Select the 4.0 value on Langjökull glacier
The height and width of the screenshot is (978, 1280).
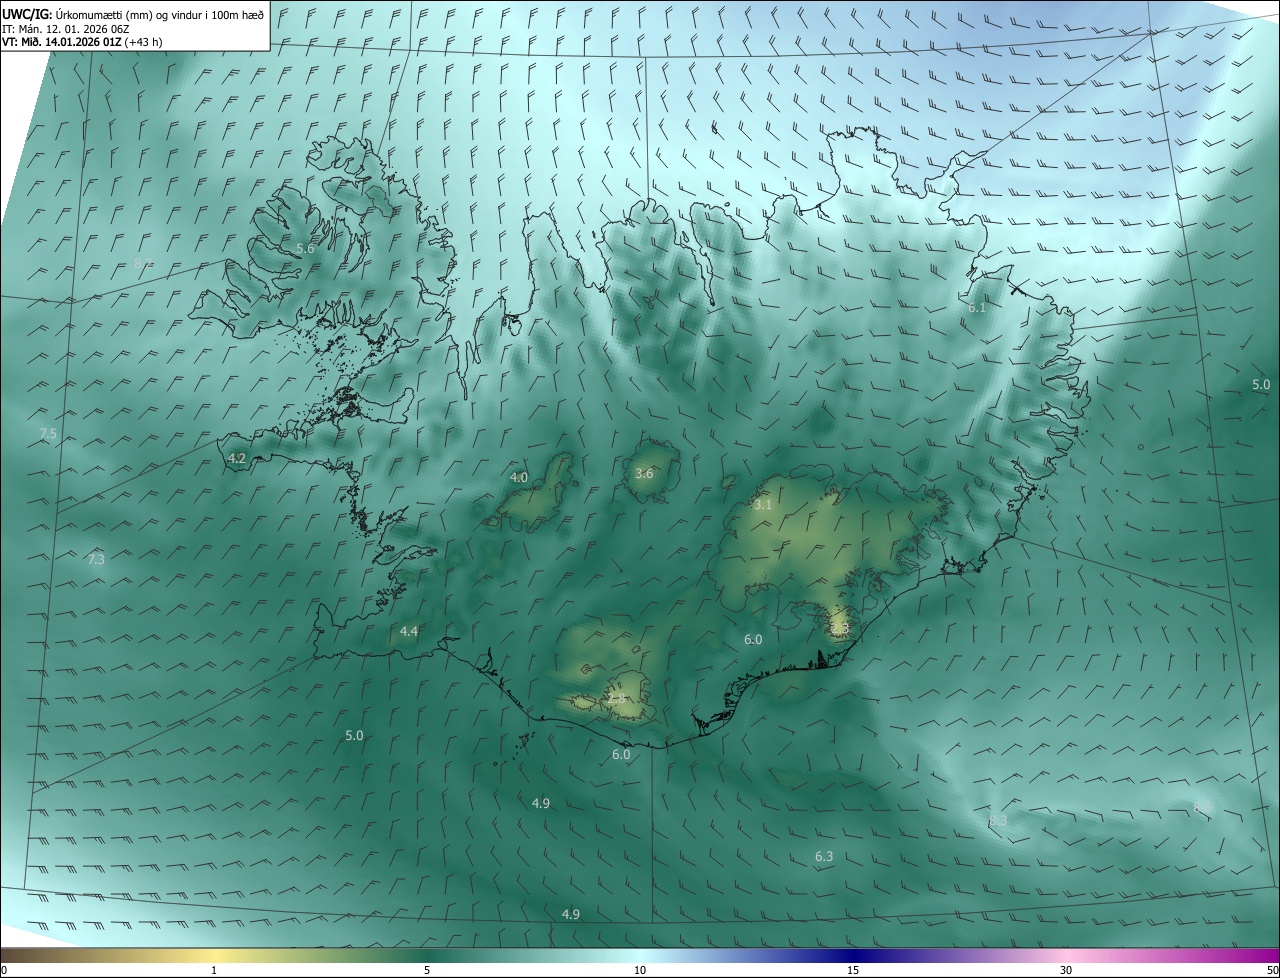pyautogui.click(x=519, y=478)
